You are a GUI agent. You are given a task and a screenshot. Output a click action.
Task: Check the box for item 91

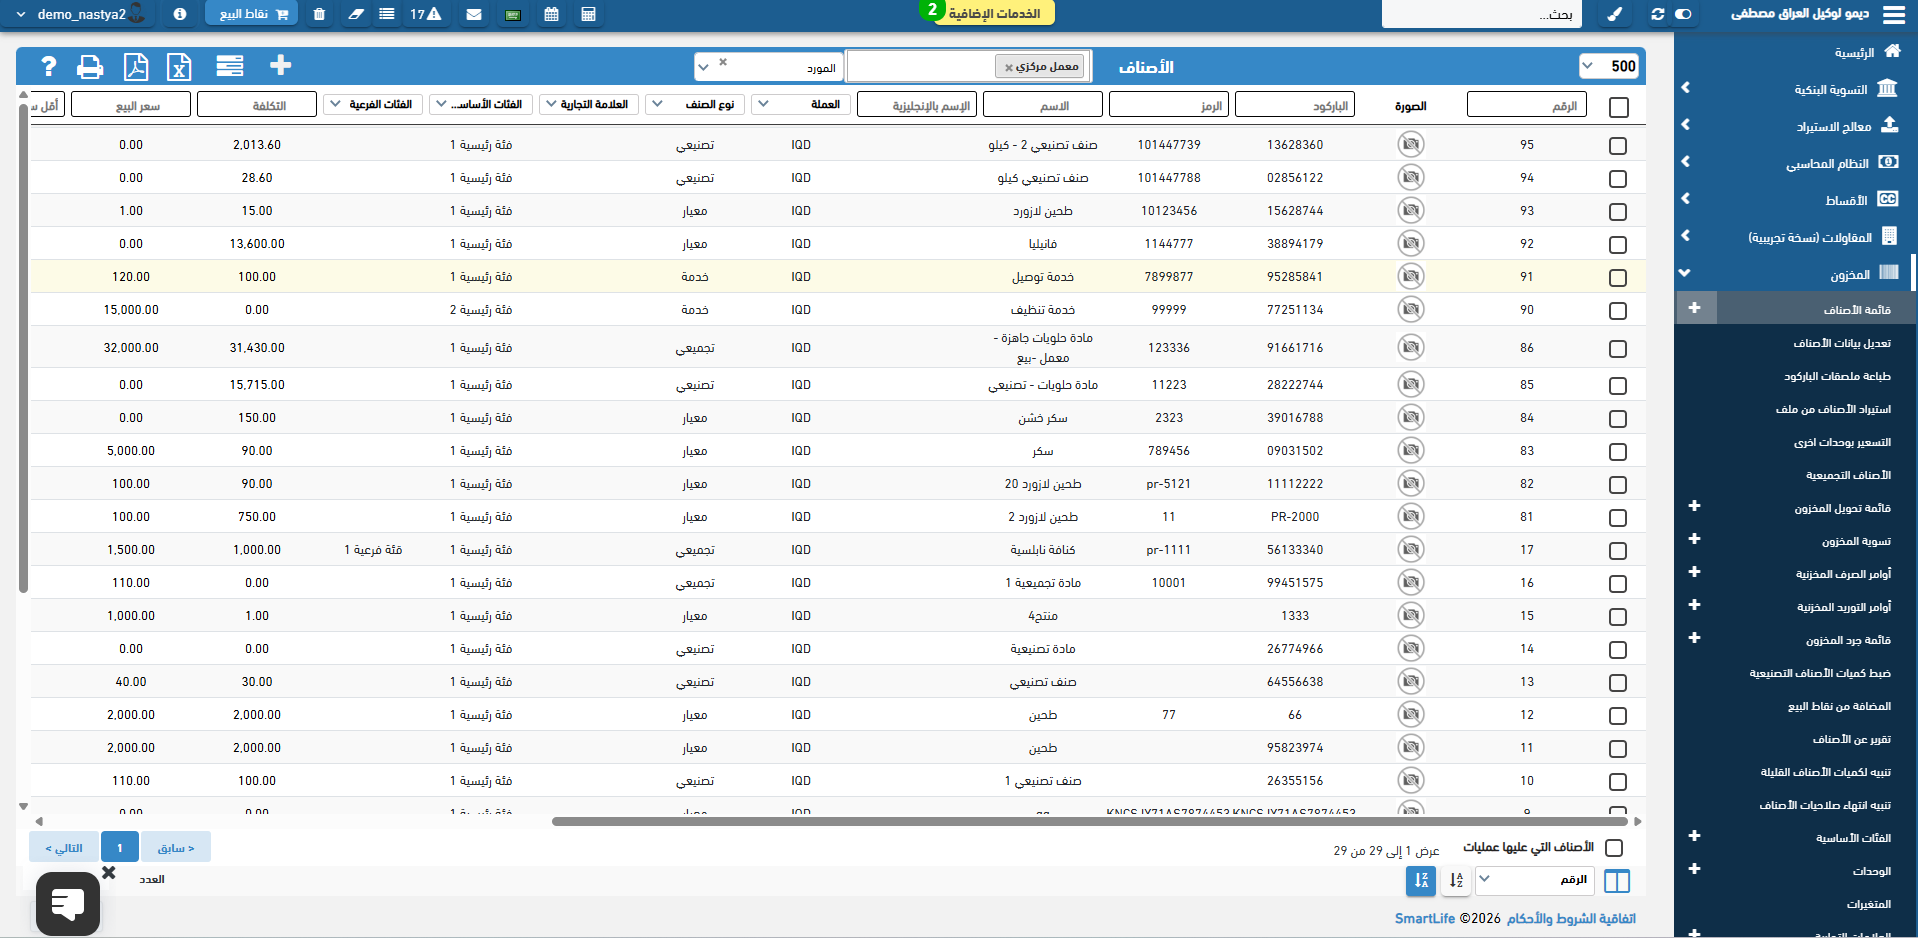1618,277
